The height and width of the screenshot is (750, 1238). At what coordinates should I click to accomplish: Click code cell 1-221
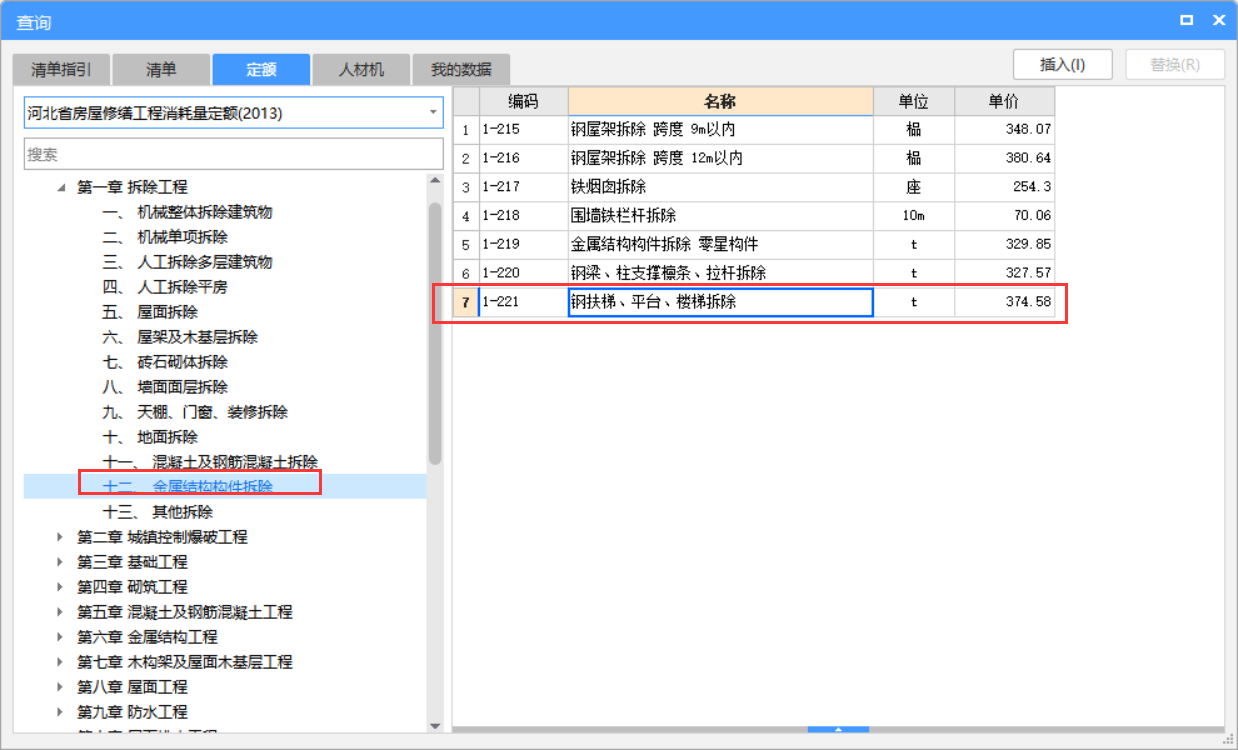[x=523, y=302]
